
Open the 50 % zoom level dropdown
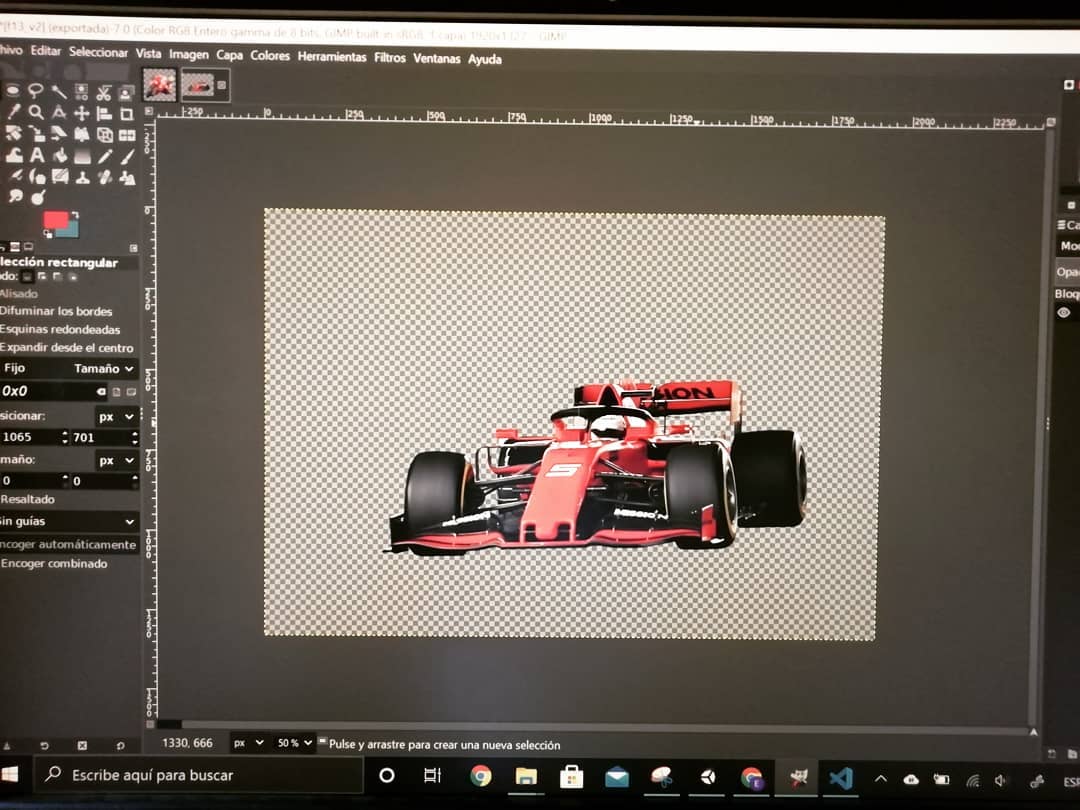(294, 742)
